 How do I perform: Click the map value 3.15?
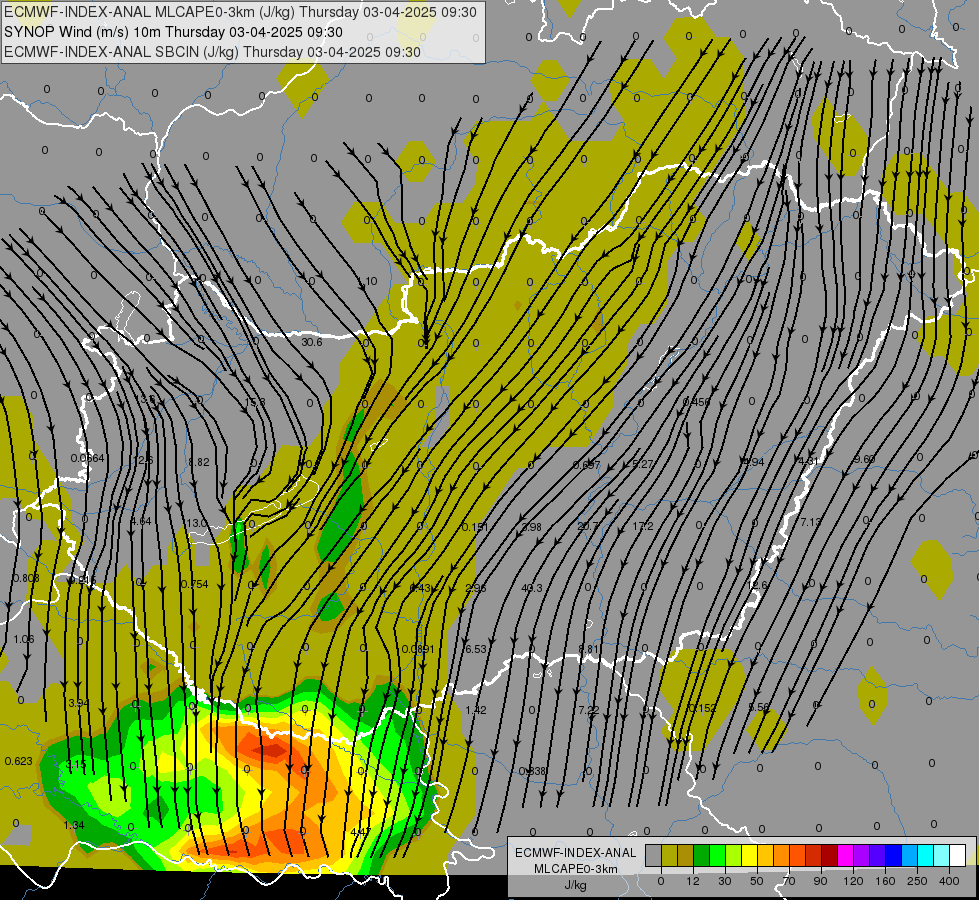[x=76, y=764]
